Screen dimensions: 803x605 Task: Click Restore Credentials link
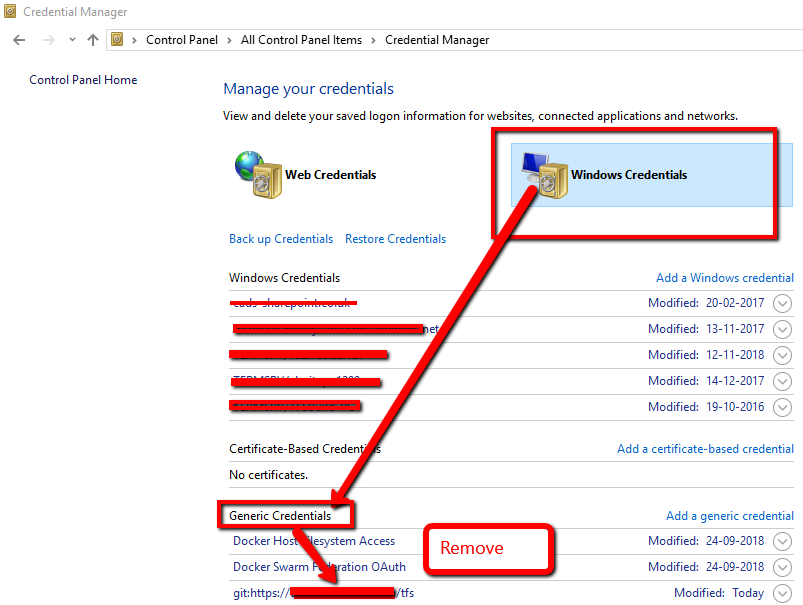pyautogui.click(x=395, y=239)
